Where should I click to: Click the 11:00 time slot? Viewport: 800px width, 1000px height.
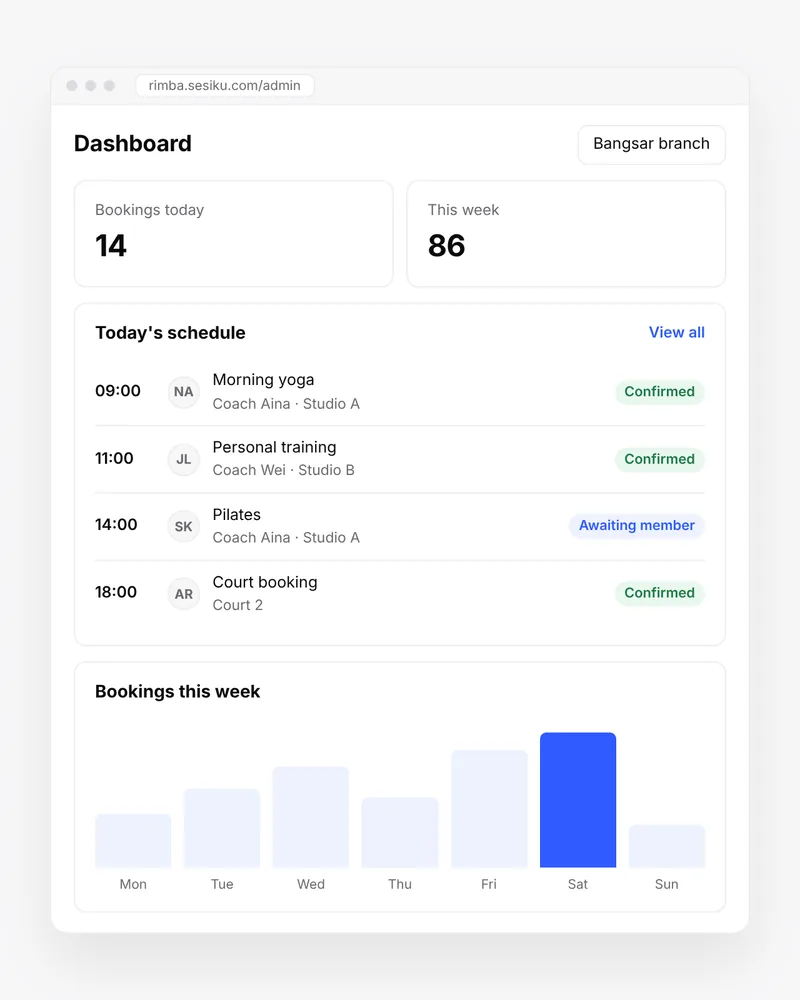[x=114, y=459]
